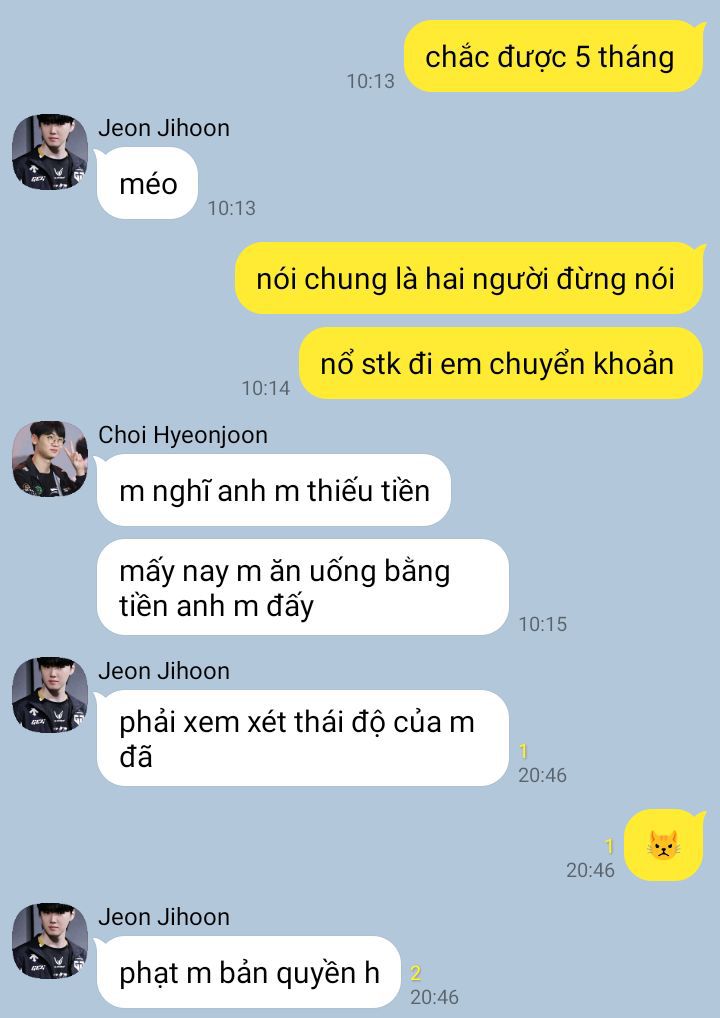Image resolution: width=720 pixels, height=1018 pixels.
Task: Tap Jeon Jihoon name above 'phạt m bản quyền'
Action: click(164, 916)
